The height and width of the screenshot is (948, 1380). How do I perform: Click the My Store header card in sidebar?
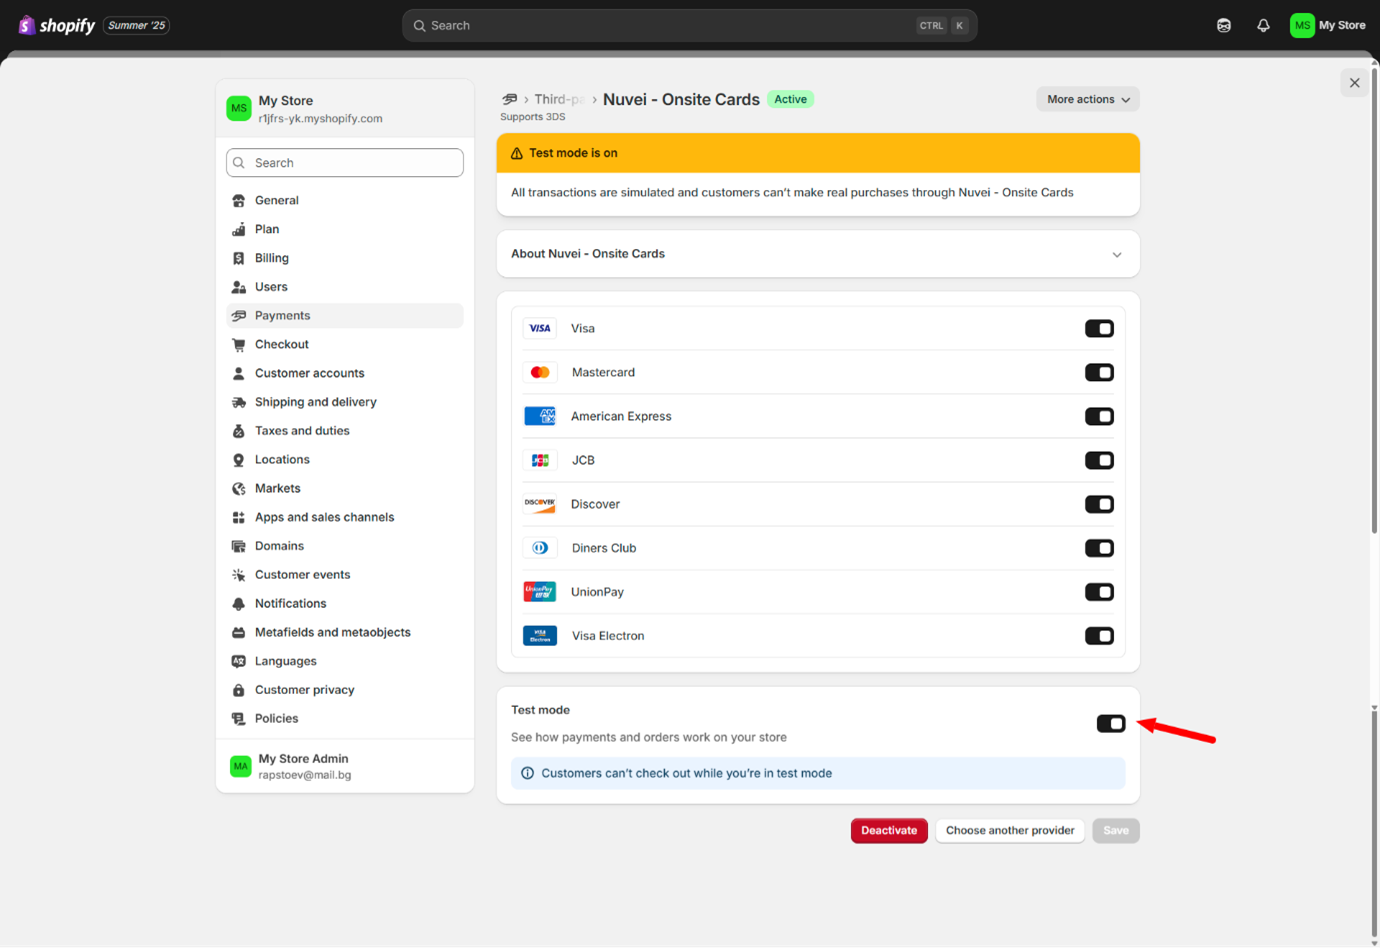345,109
